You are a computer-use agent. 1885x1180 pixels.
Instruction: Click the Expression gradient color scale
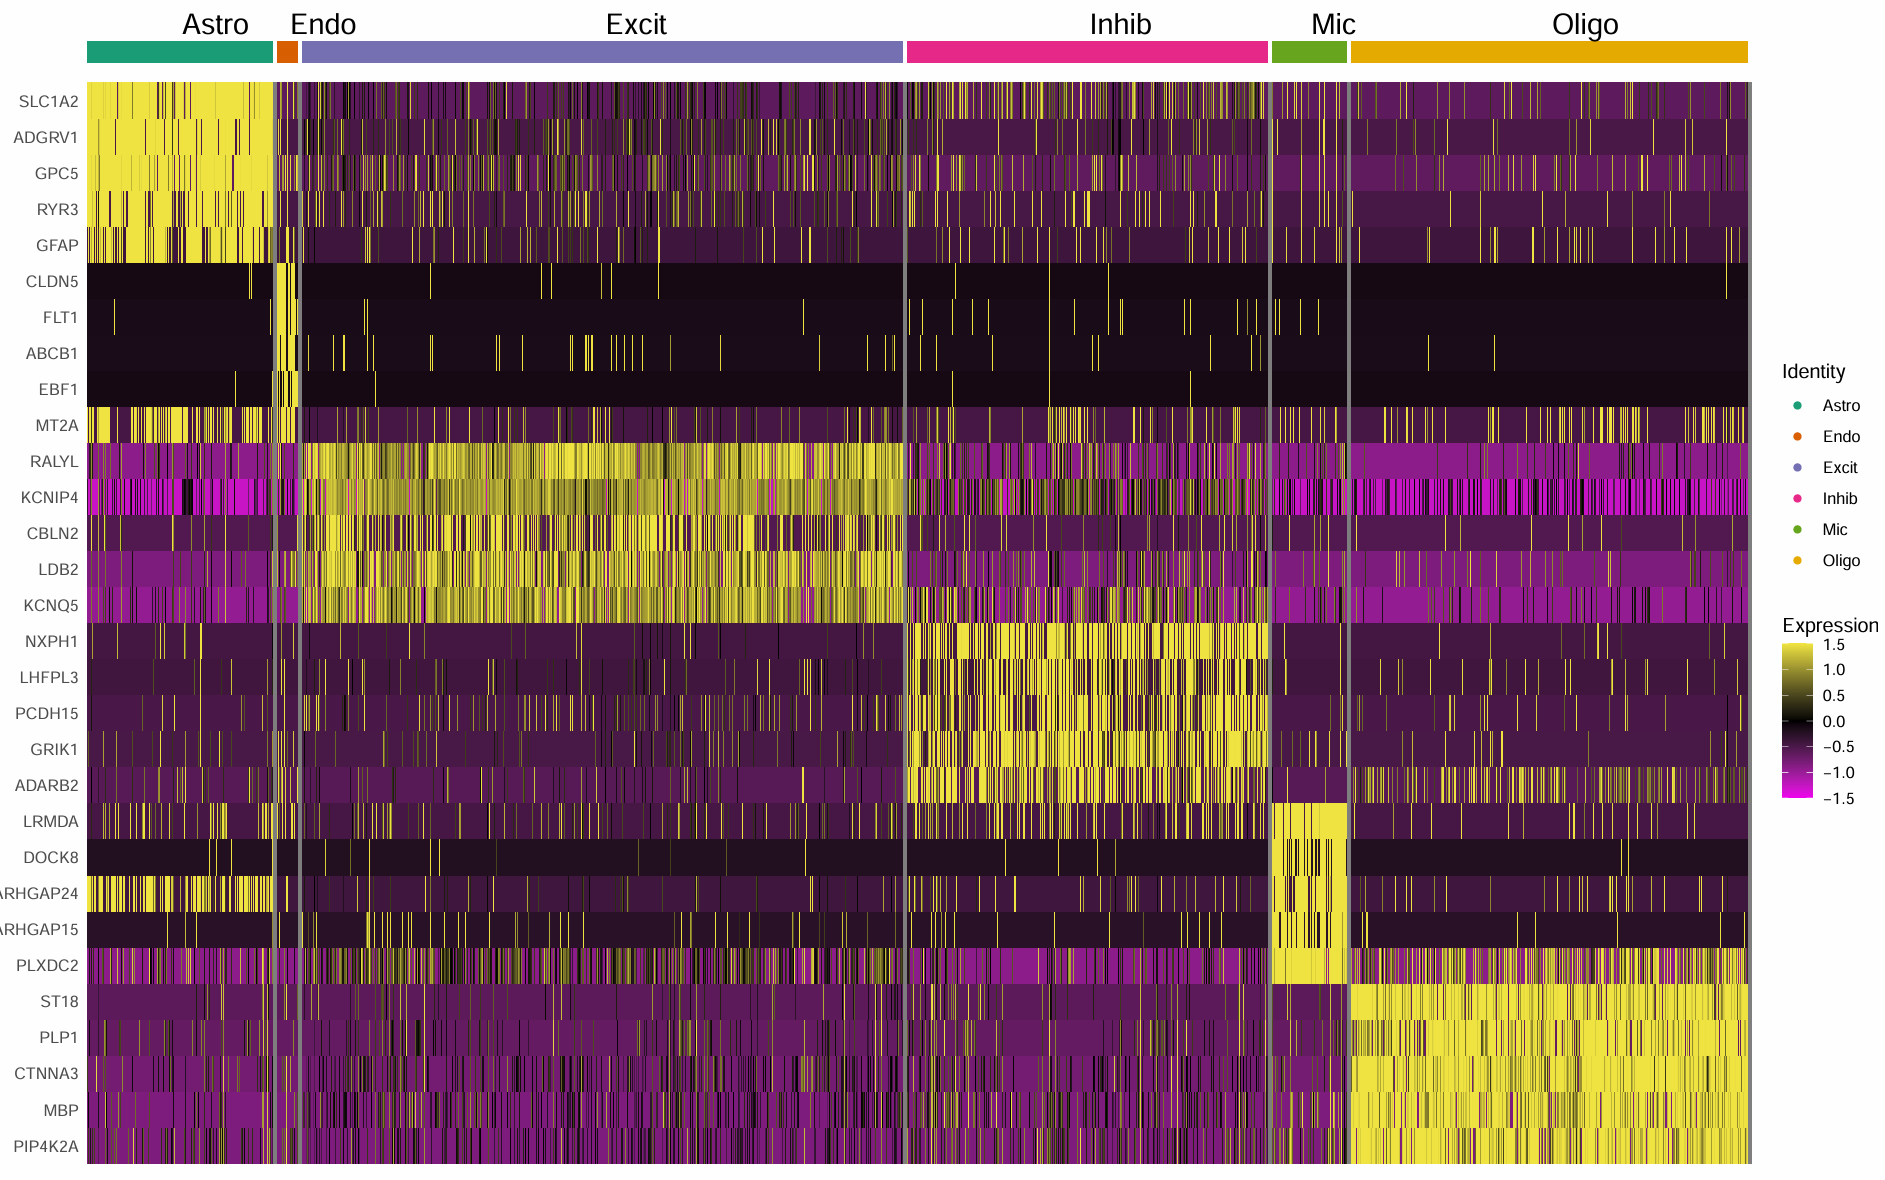point(1797,720)
